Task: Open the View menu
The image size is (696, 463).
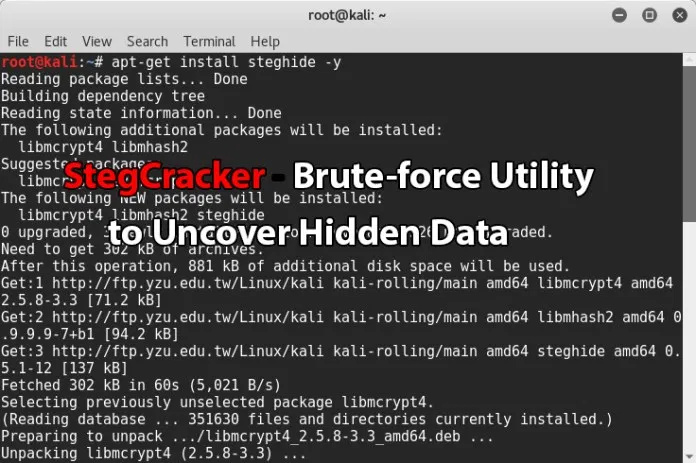Action: (97, 42)
